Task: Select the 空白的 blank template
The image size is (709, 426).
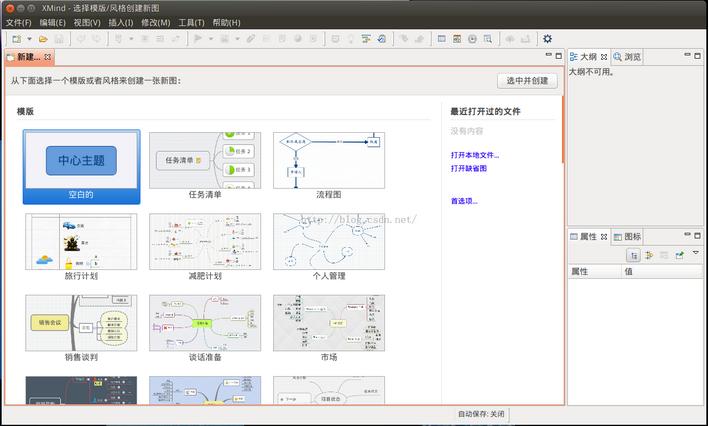Action: (x=81, y=167)
